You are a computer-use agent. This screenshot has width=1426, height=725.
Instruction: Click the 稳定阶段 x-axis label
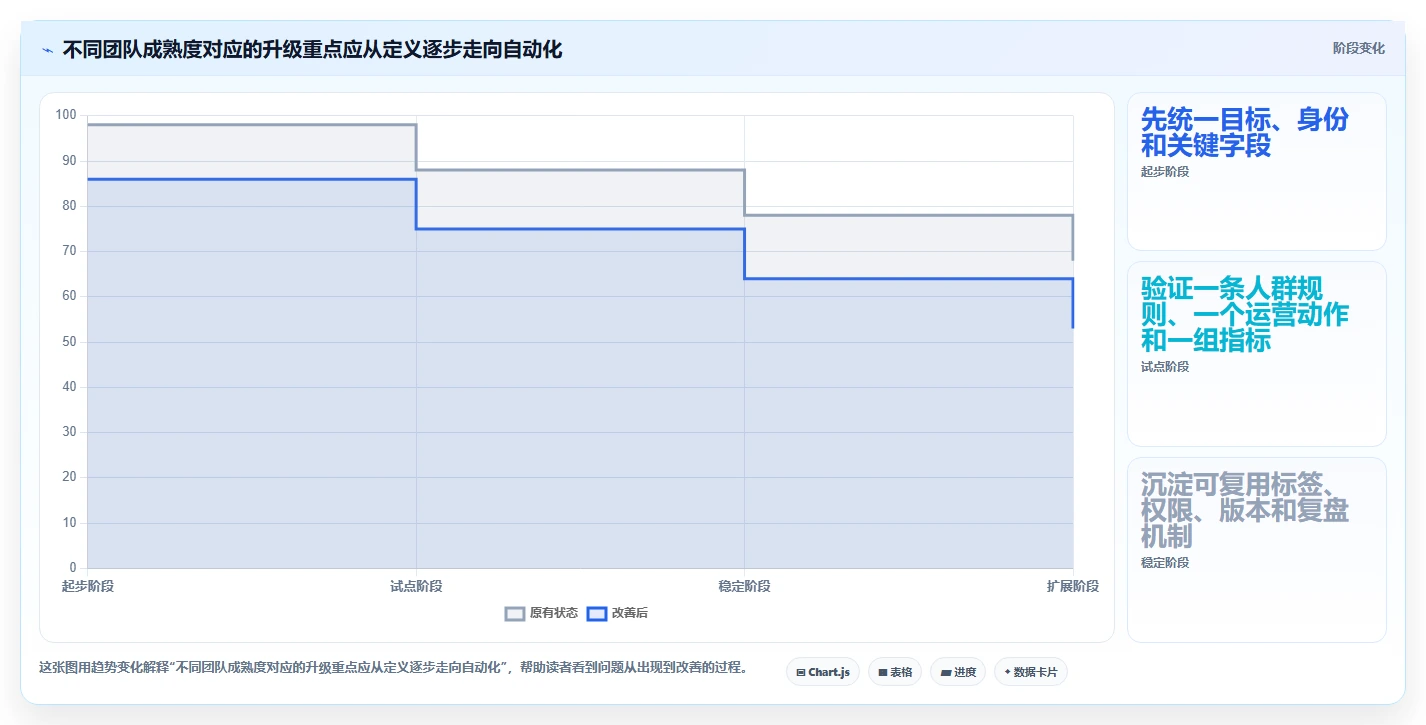click(744, 586)
